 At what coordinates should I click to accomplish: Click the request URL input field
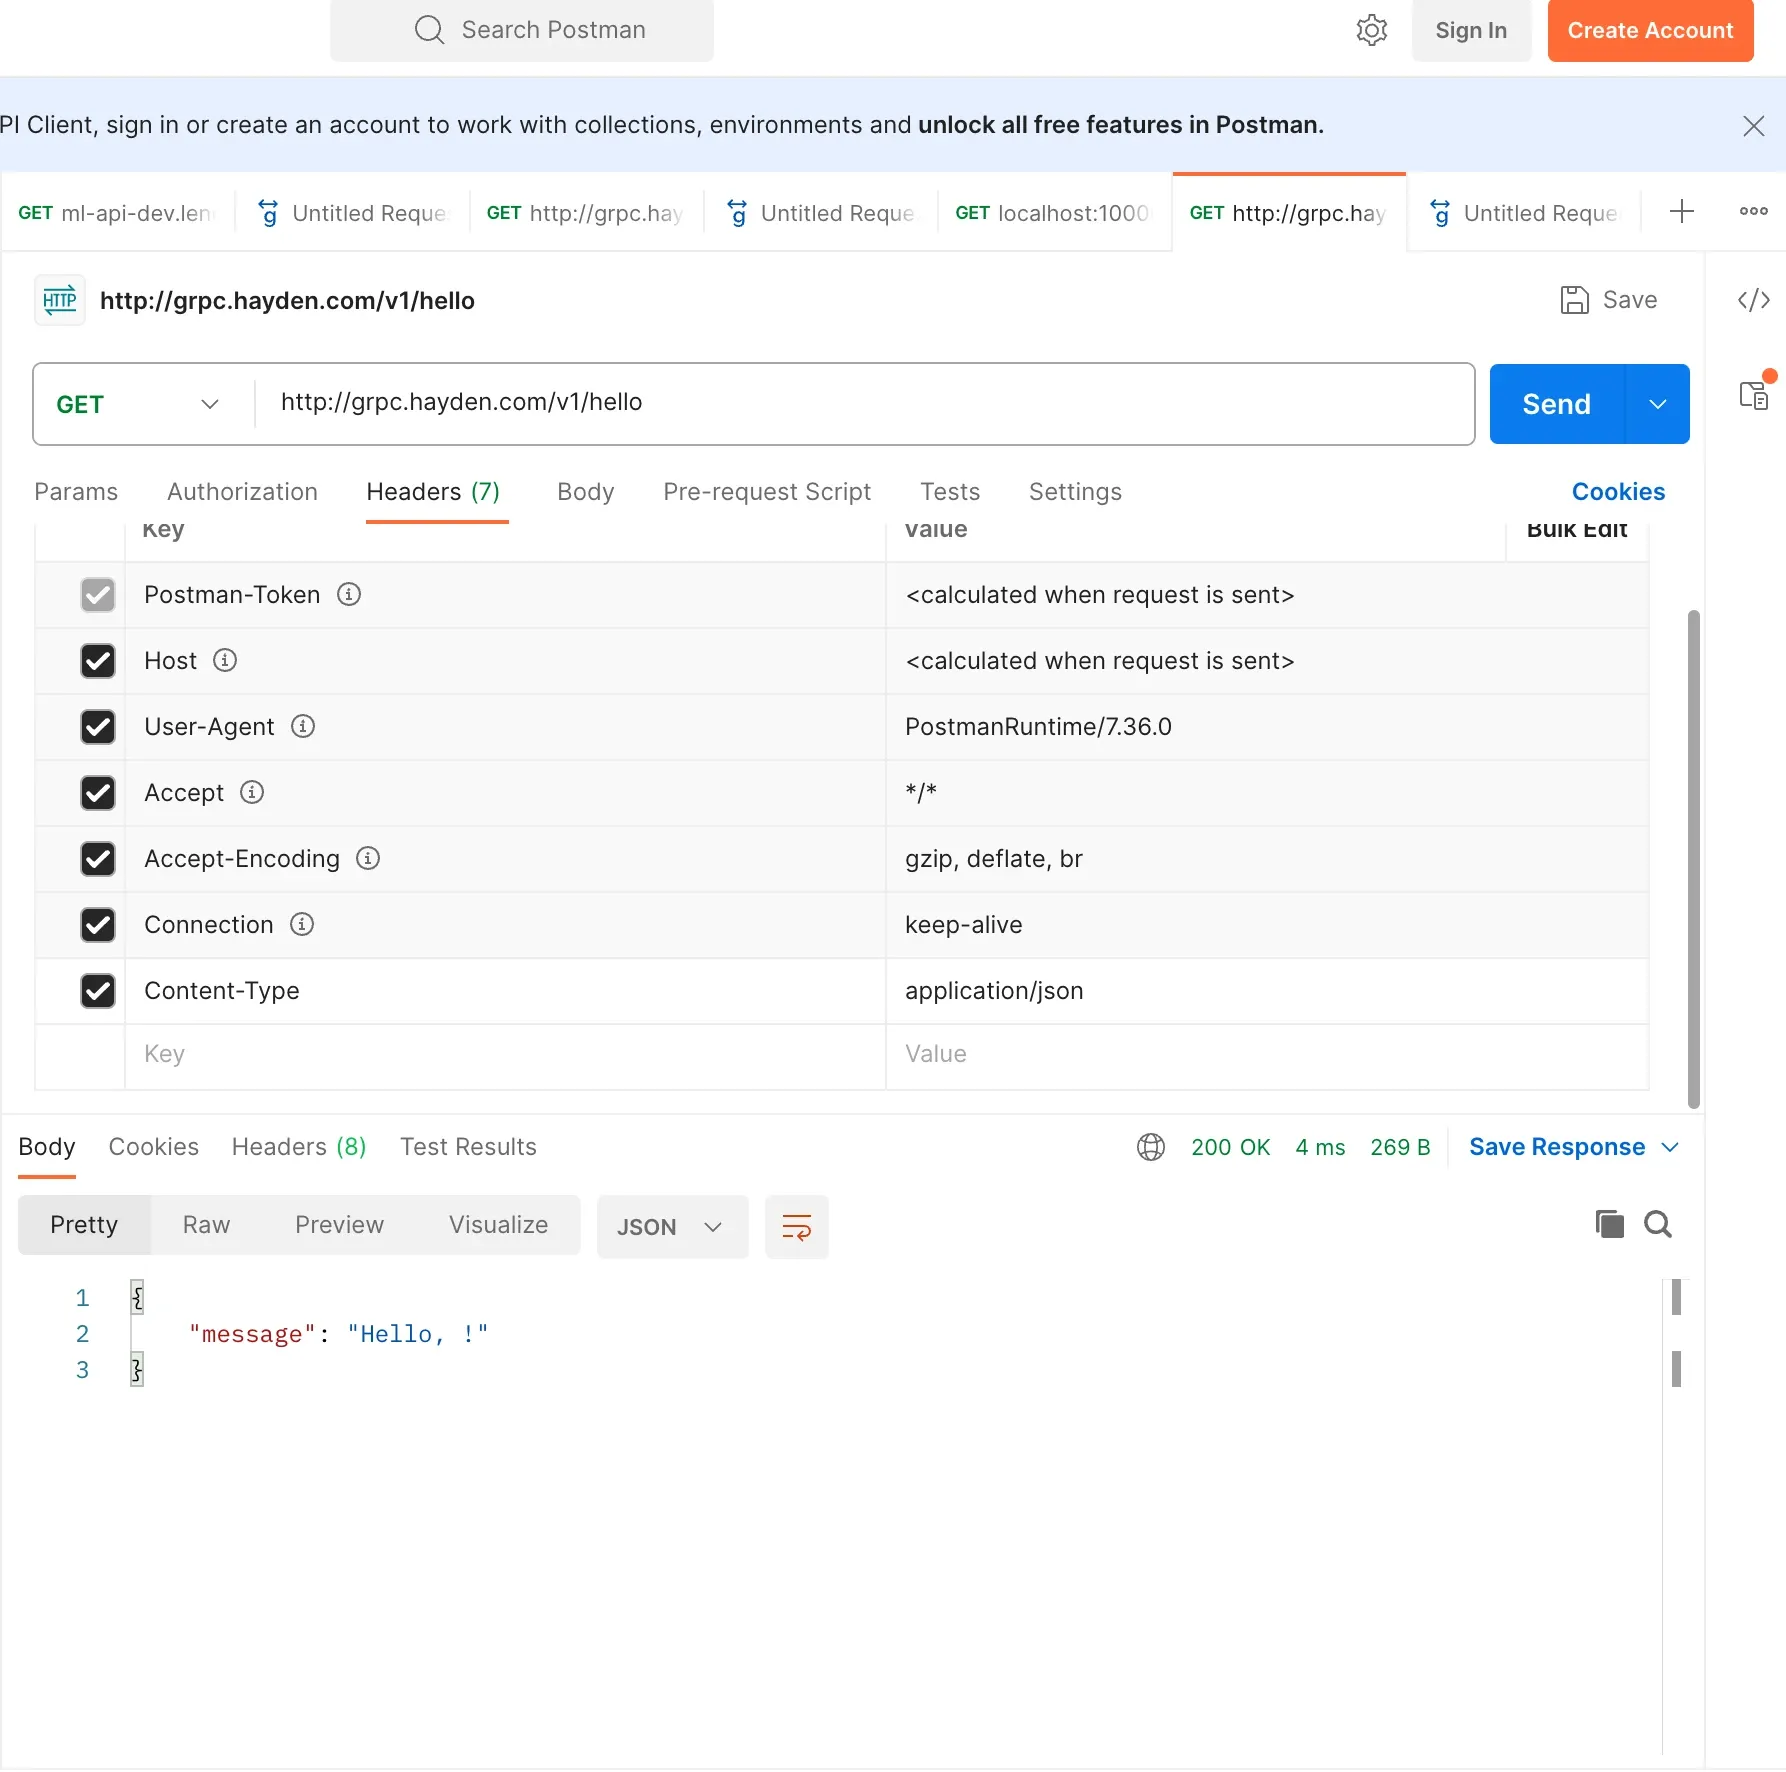[x=866, y=403]
